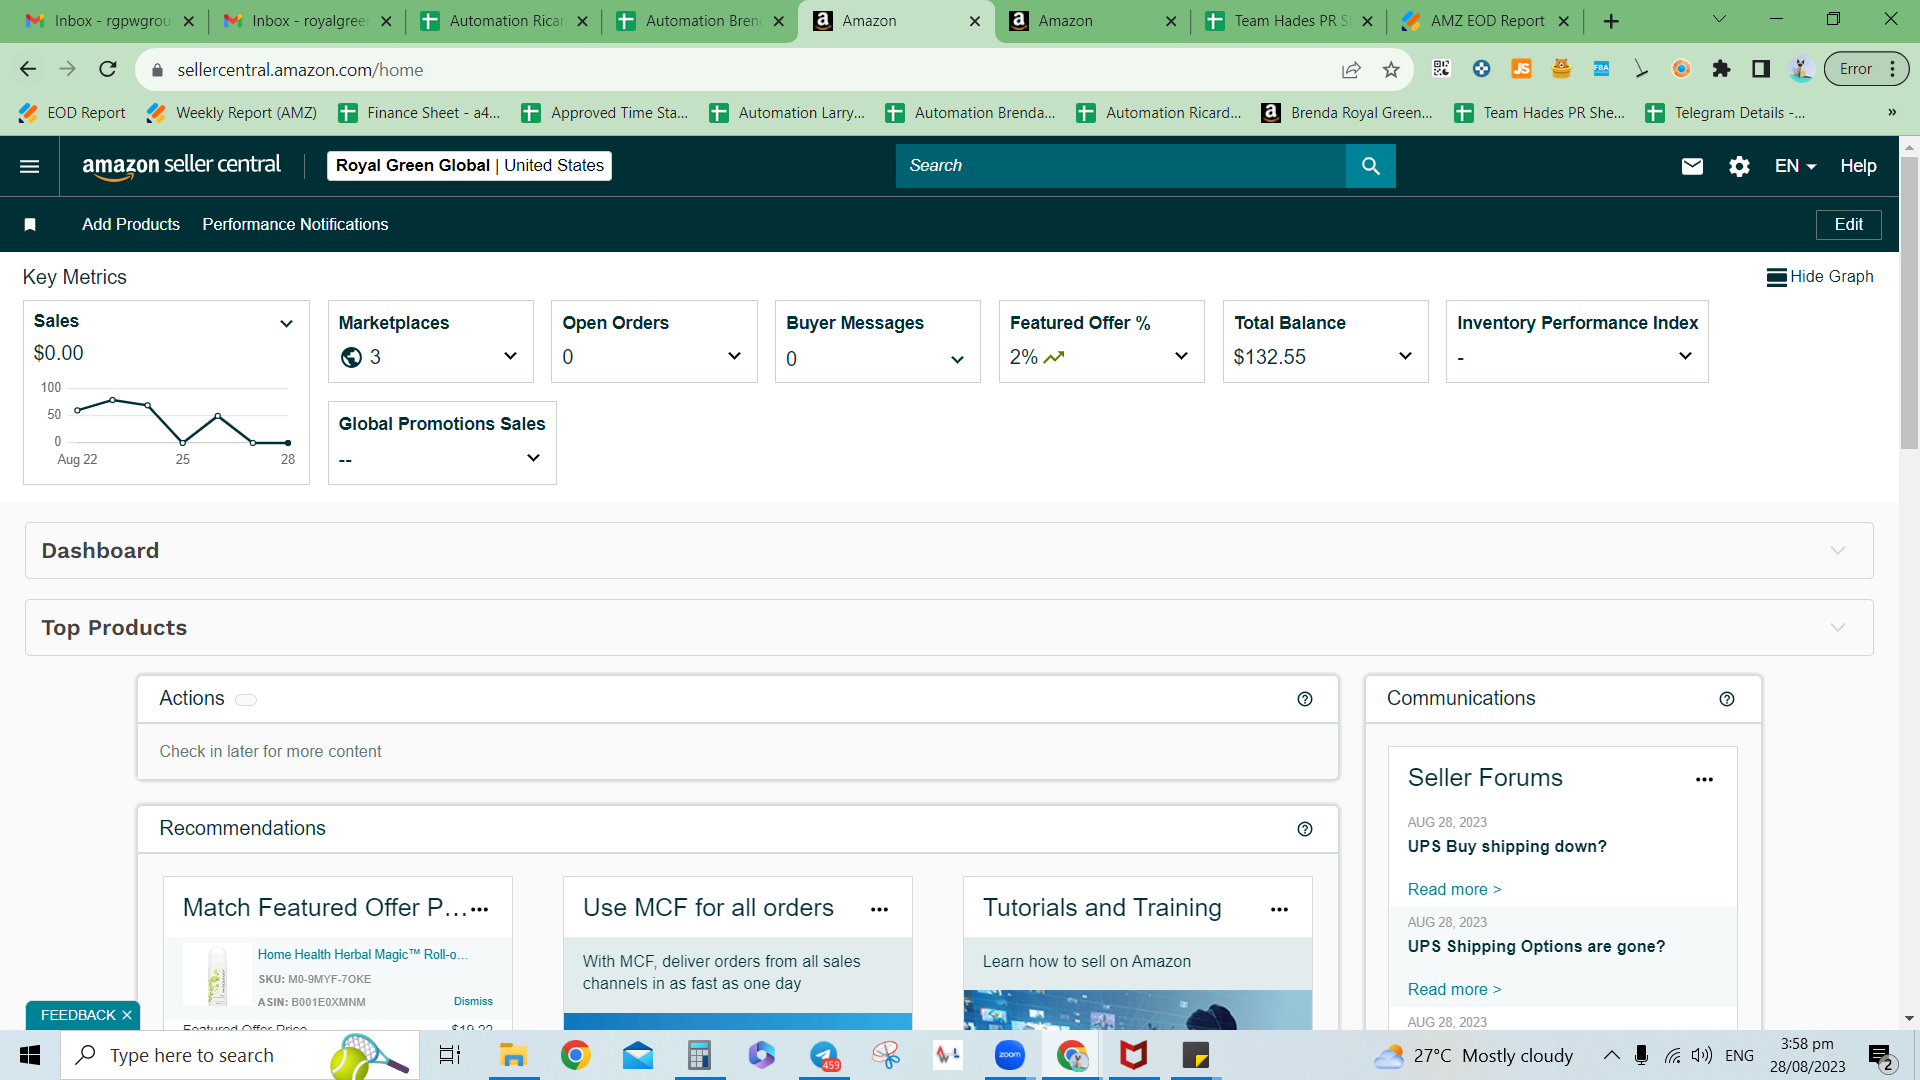1920x1080 pixels.
Task: Switch to AMZ EOD Report tab
Action: coord(1486,21)
